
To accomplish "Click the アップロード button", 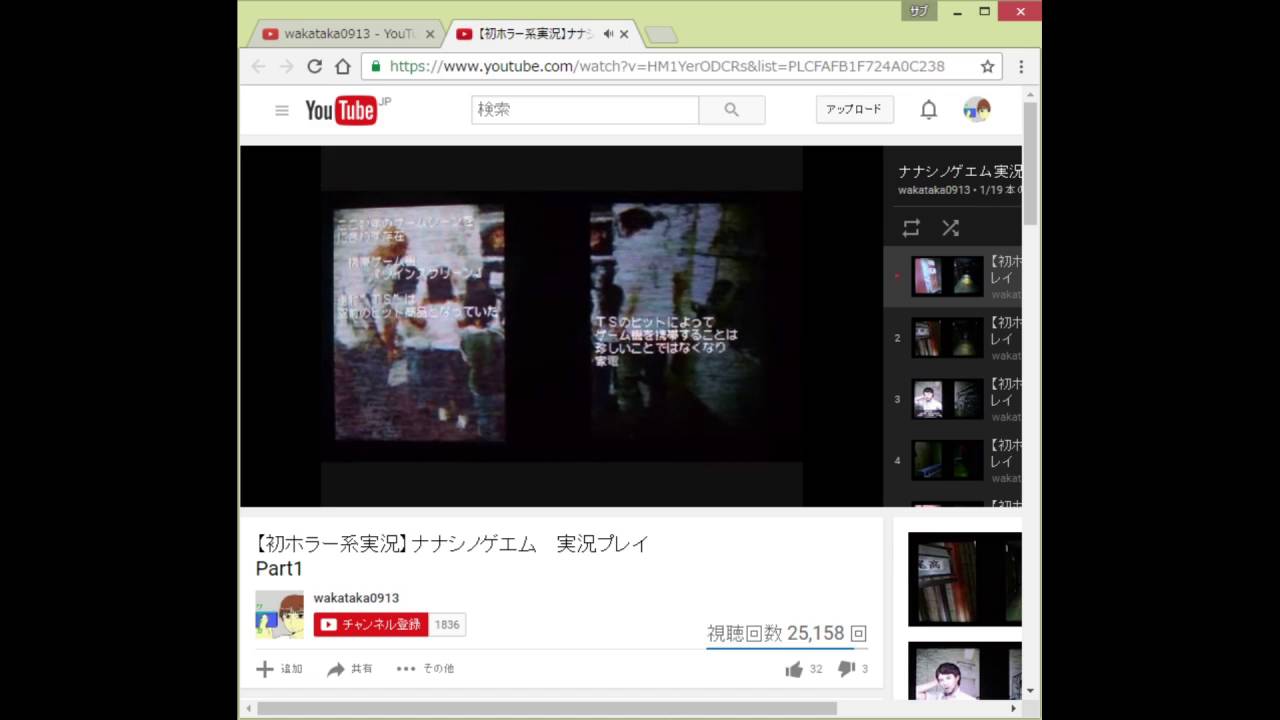I will 854,110.
